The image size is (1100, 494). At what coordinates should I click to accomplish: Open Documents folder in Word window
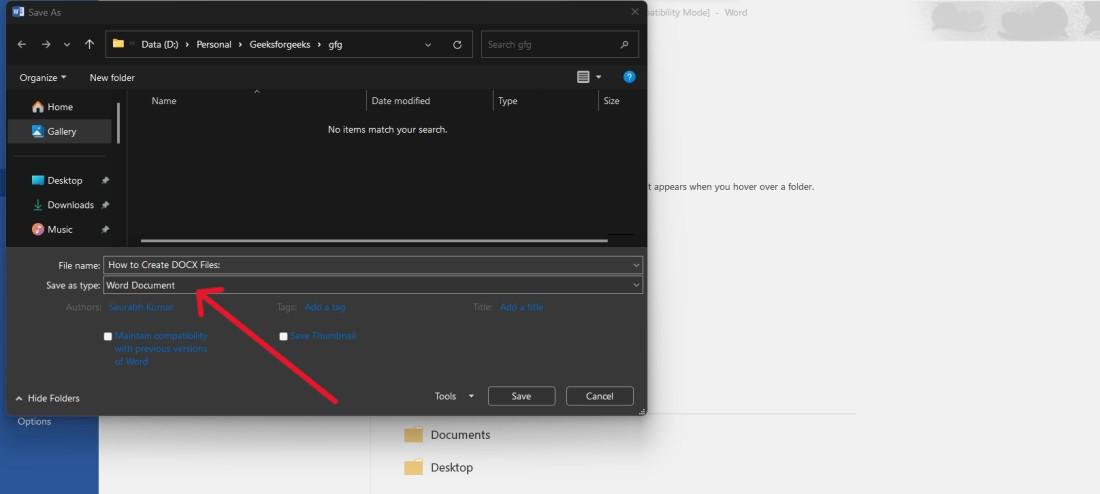448,434
